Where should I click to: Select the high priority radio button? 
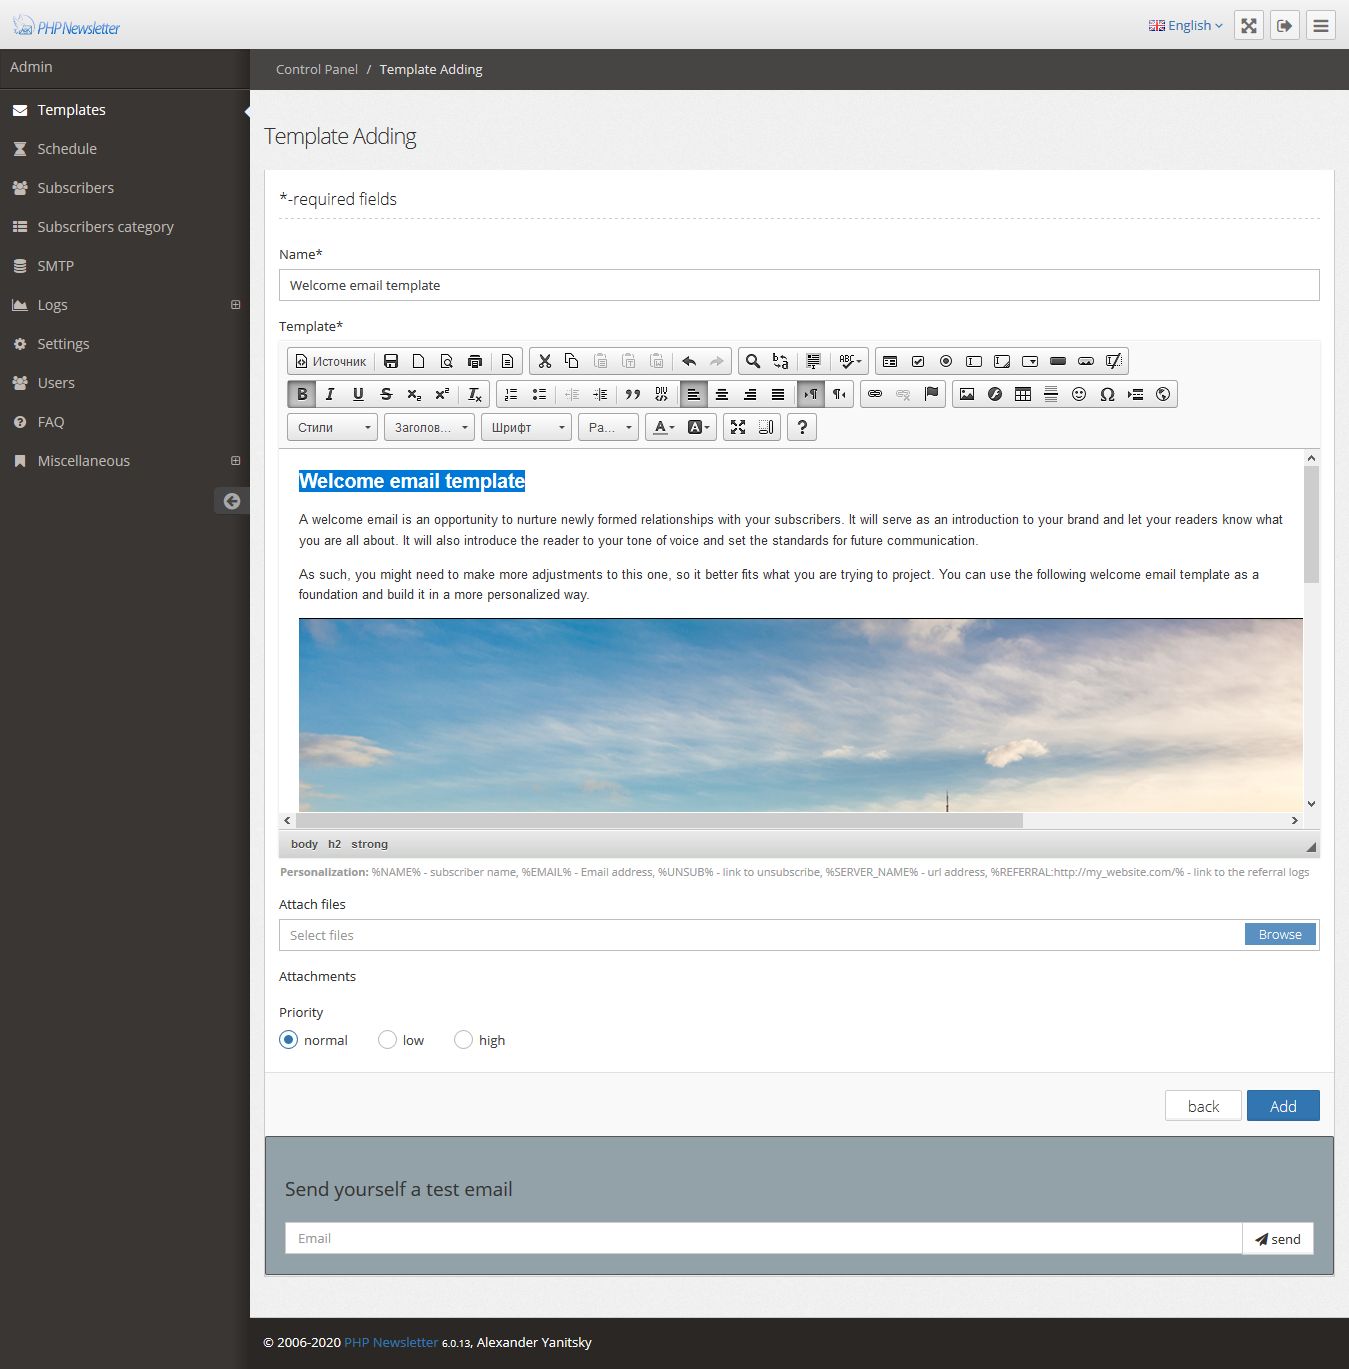(x=463, y=1040)
